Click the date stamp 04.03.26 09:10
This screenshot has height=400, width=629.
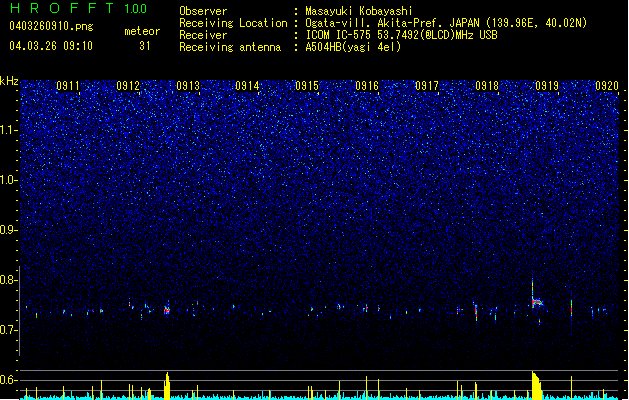pyautogui.click(x=51, y=46)
